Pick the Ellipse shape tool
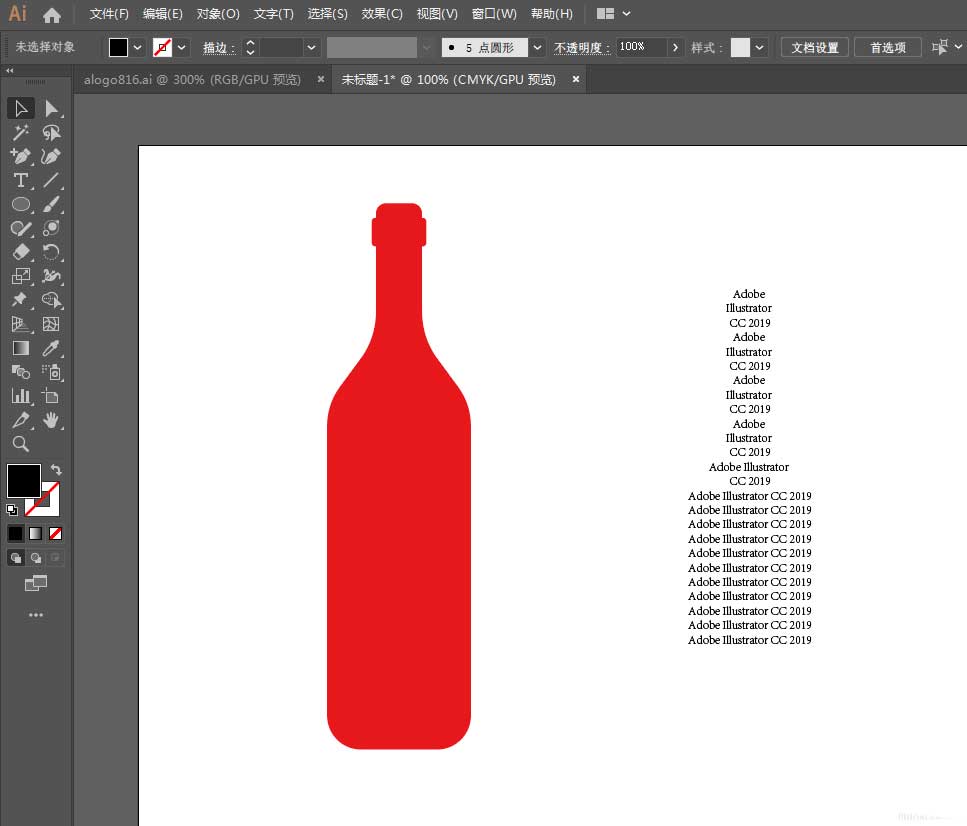 pyautogui.click(x=20, y=204)
